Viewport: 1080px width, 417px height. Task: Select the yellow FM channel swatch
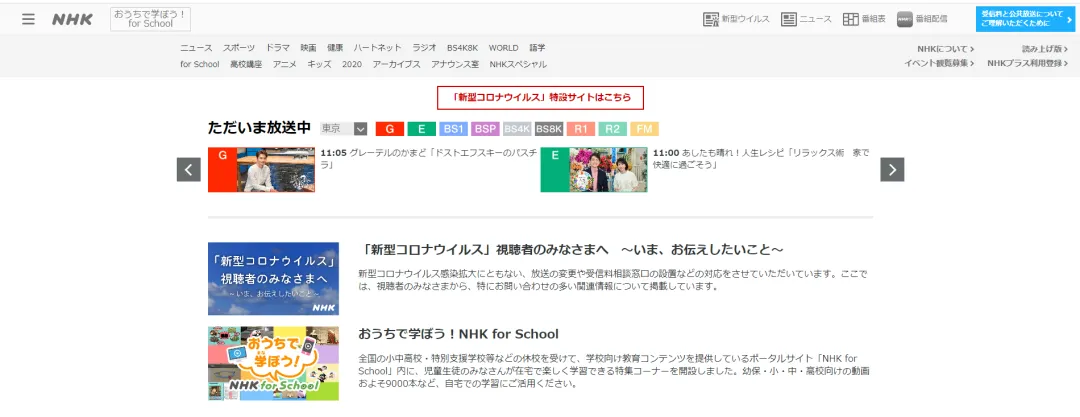click(x=644, y=129)
